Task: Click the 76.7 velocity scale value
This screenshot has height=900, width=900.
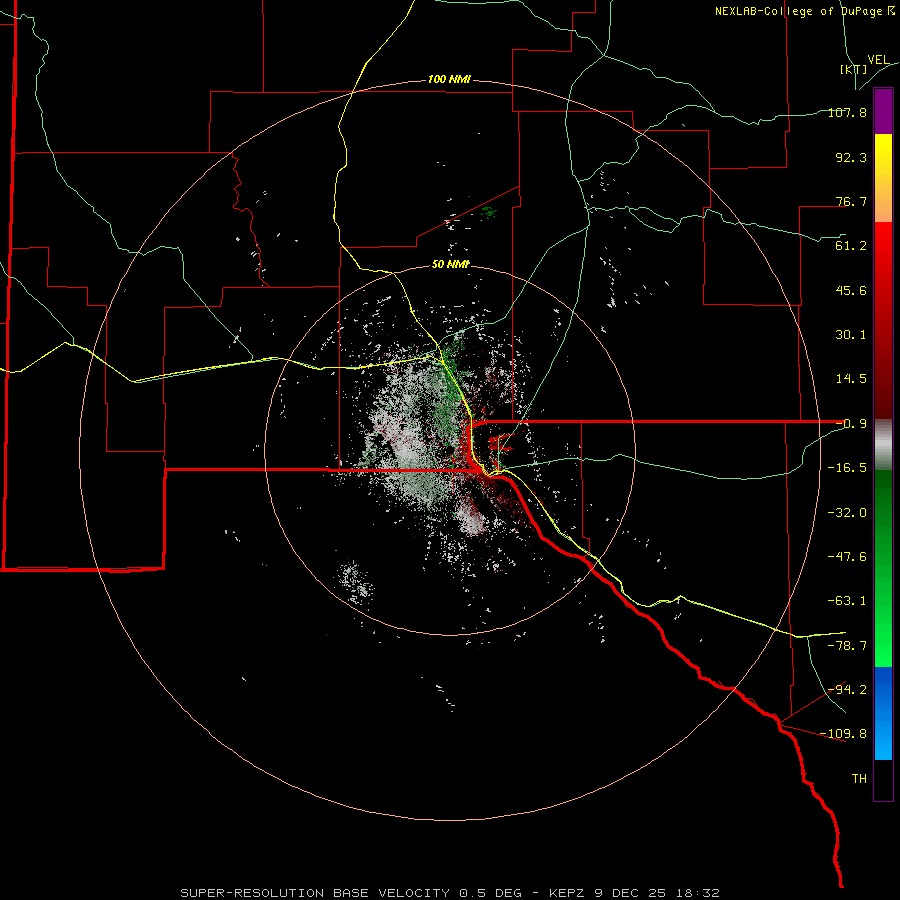Action: (x=851, y=201)
